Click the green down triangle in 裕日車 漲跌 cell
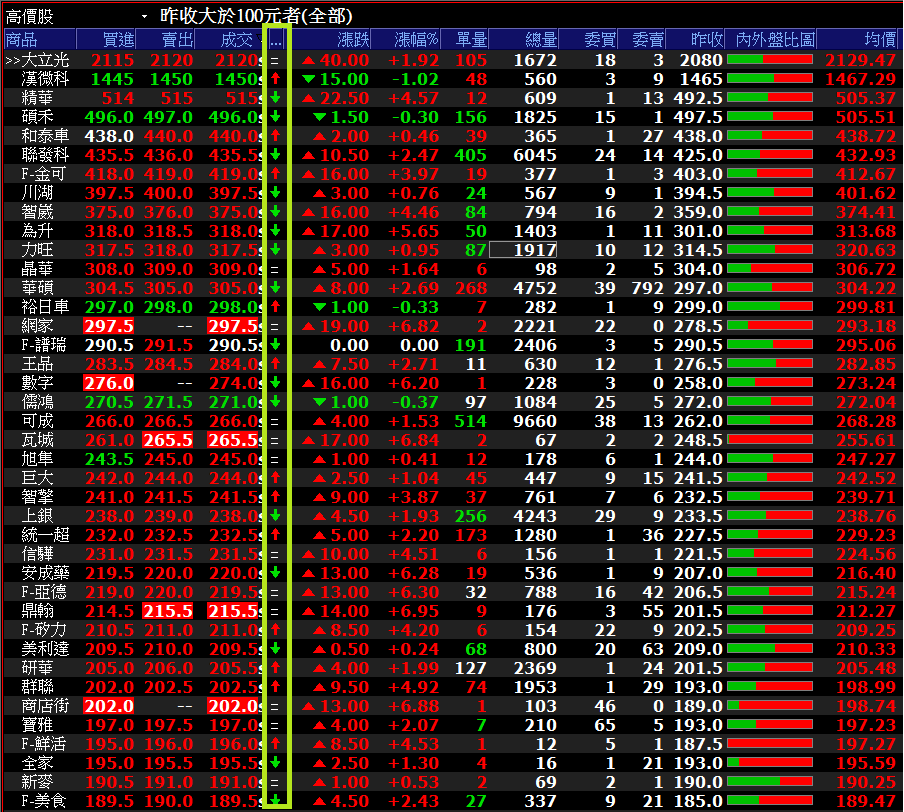Screen dimensions: 904x812 click(x=319, y=307)
